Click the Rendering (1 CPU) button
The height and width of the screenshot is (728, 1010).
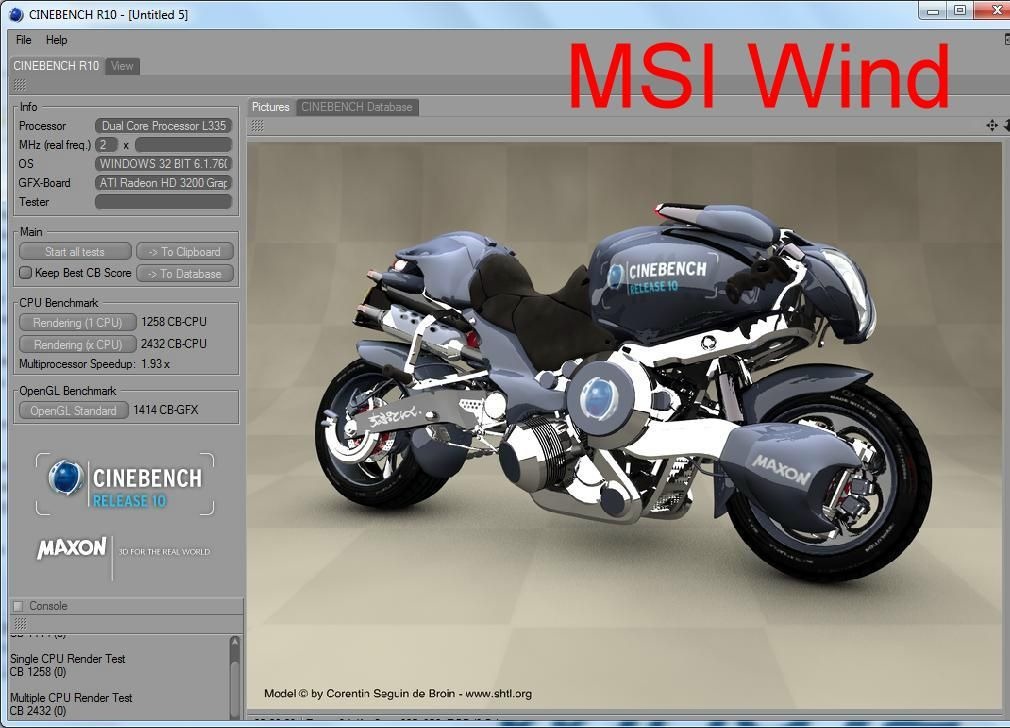click(77, 323)
